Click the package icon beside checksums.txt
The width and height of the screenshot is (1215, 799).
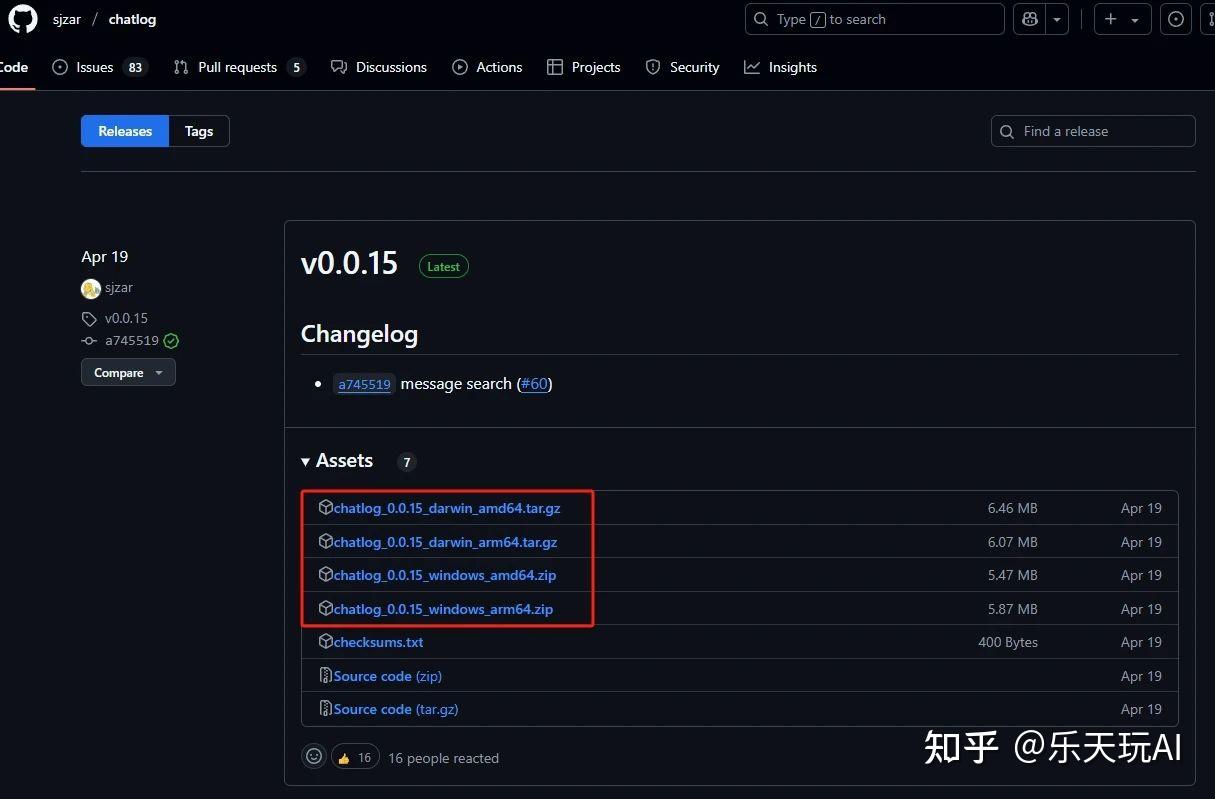[x=326, y=641]
